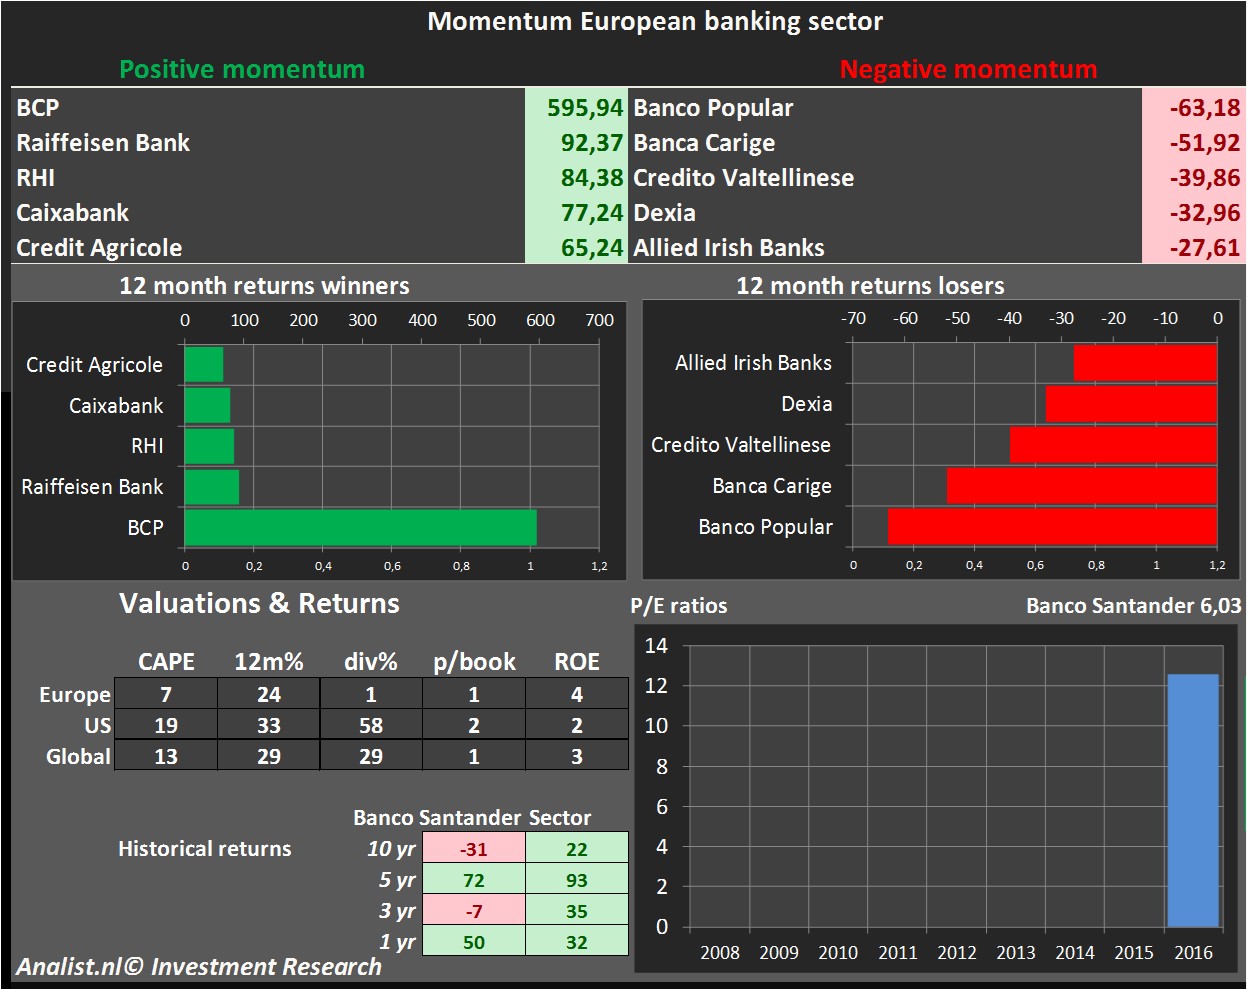Click the Europe CAPE cell showing 7
1247x990 pixels.
(x=166, y=694)
